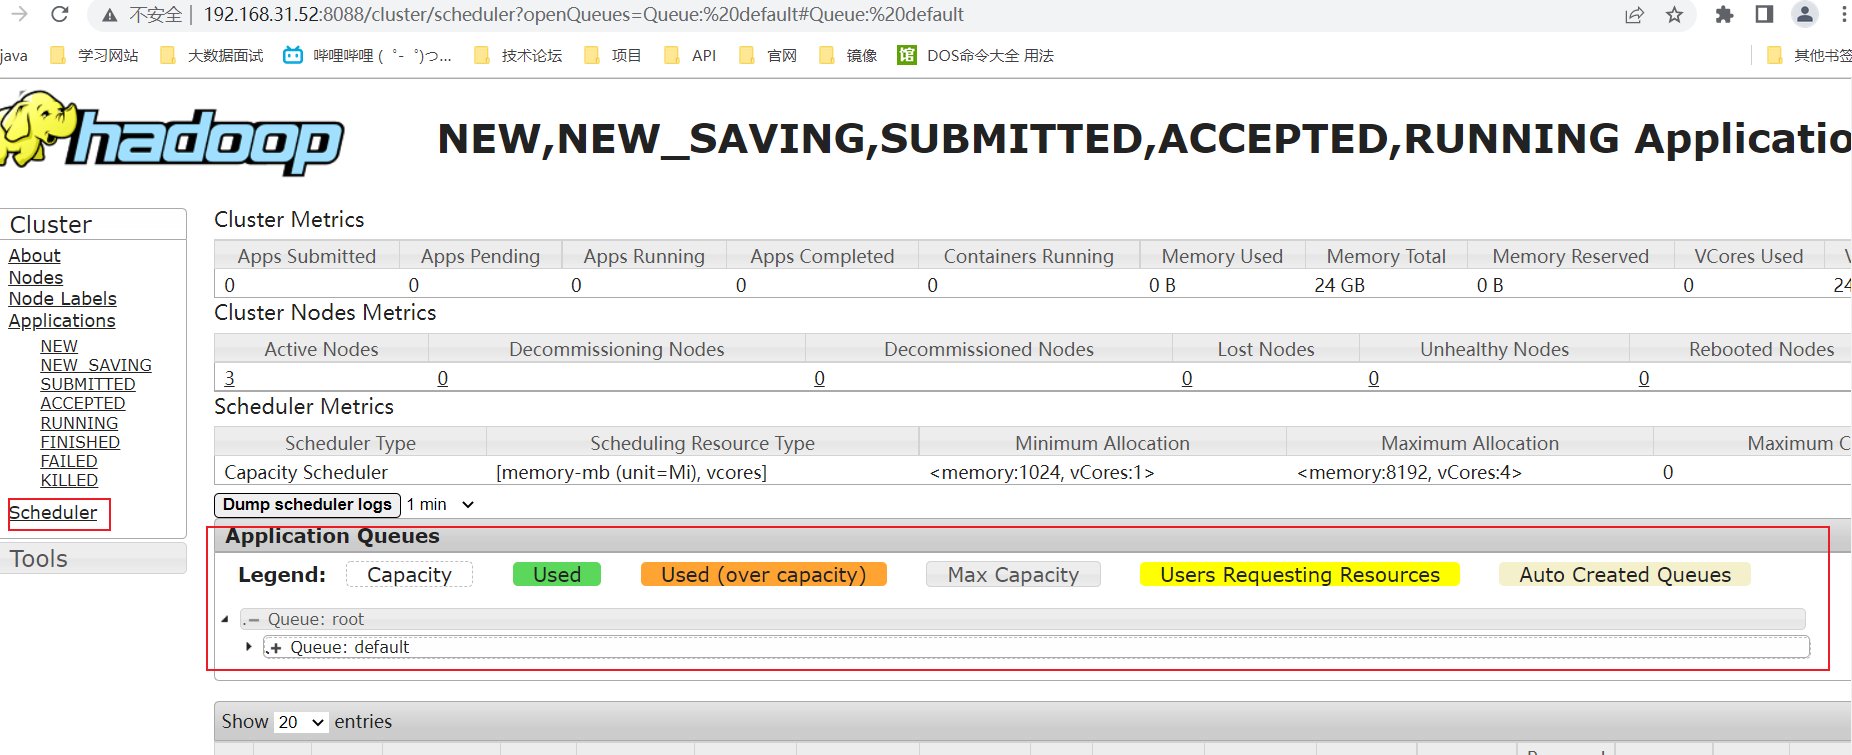Image resolution: width=1852 pixels, height=755 pixels.
Task: Filter applications by NEW_SAVING state
Action: tap(96, 365)
